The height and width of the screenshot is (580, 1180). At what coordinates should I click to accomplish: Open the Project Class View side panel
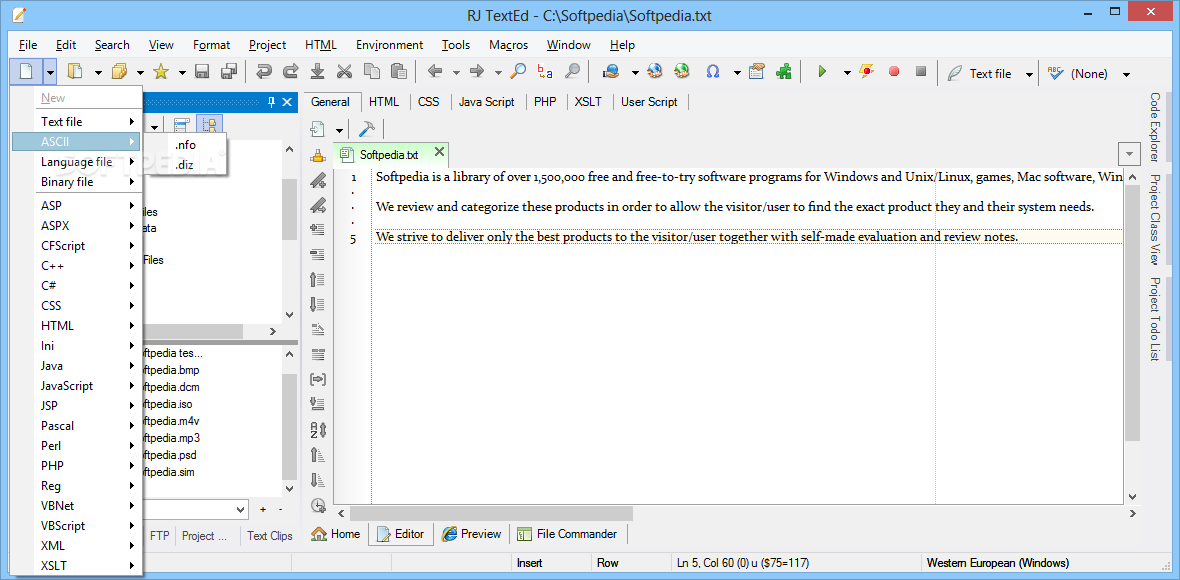click(1154, 220)
